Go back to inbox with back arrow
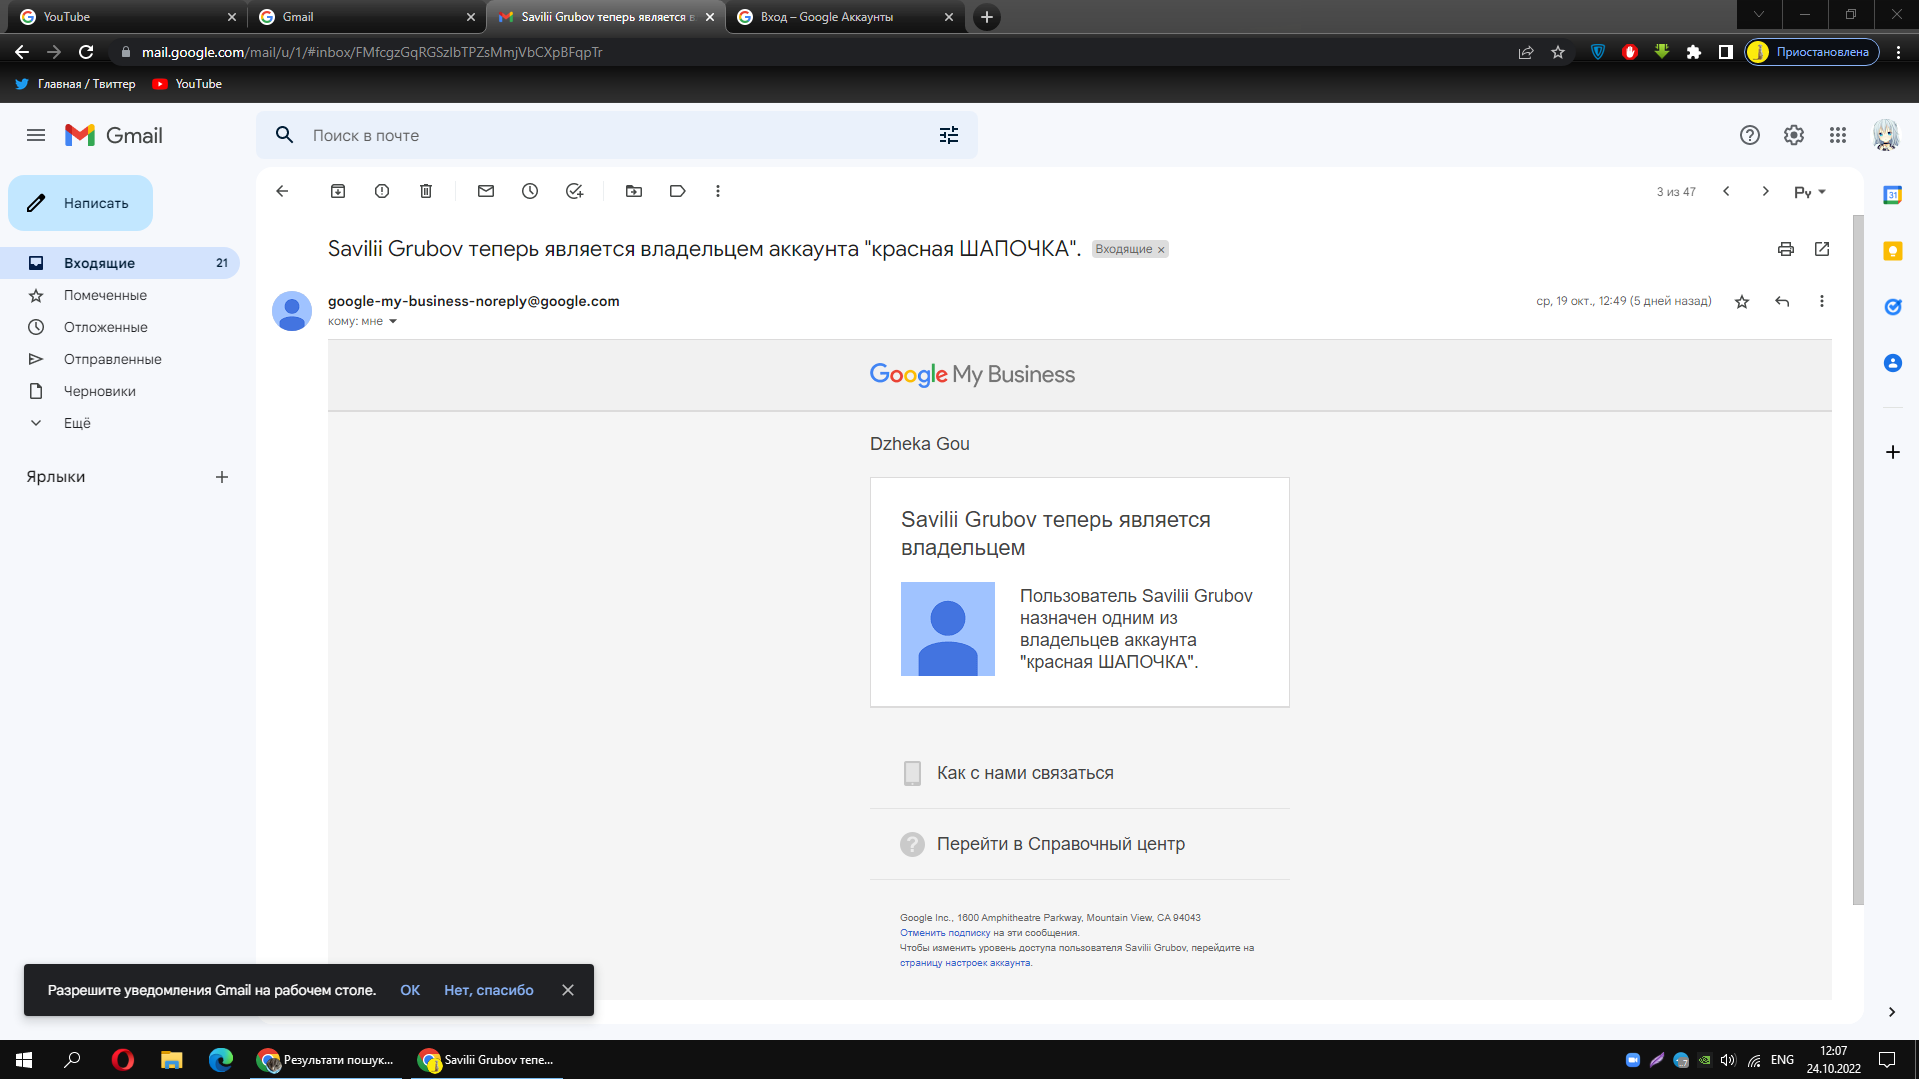 pos(282,191)
